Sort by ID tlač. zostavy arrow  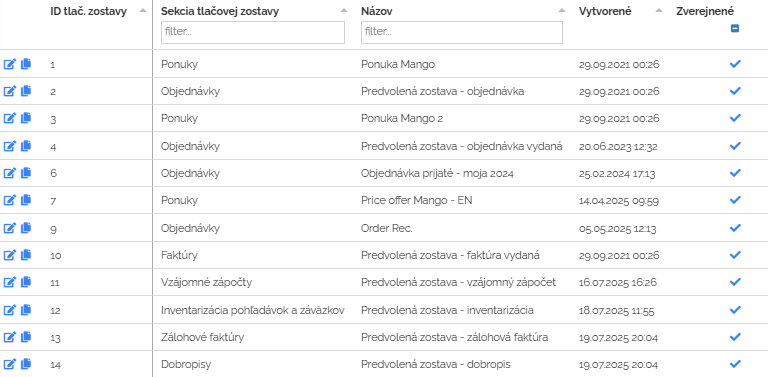[x=143, y=11]
